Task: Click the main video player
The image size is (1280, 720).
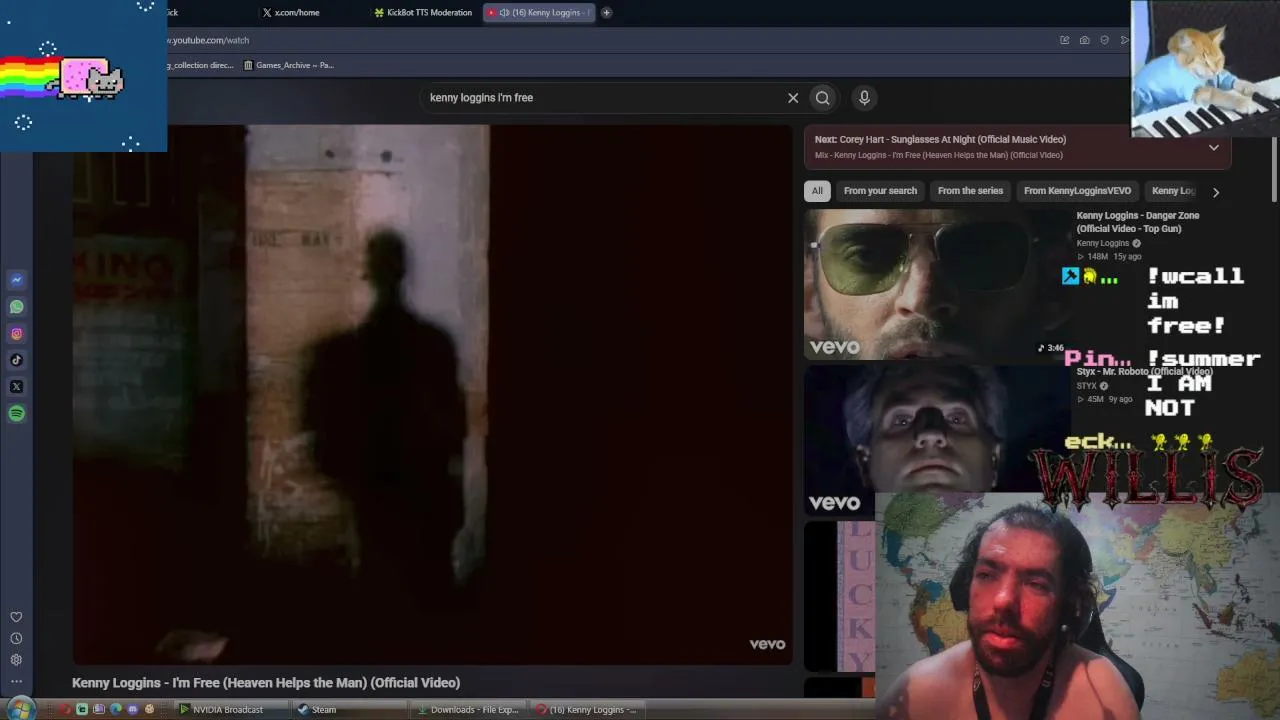Action: [x=432, y=394]
